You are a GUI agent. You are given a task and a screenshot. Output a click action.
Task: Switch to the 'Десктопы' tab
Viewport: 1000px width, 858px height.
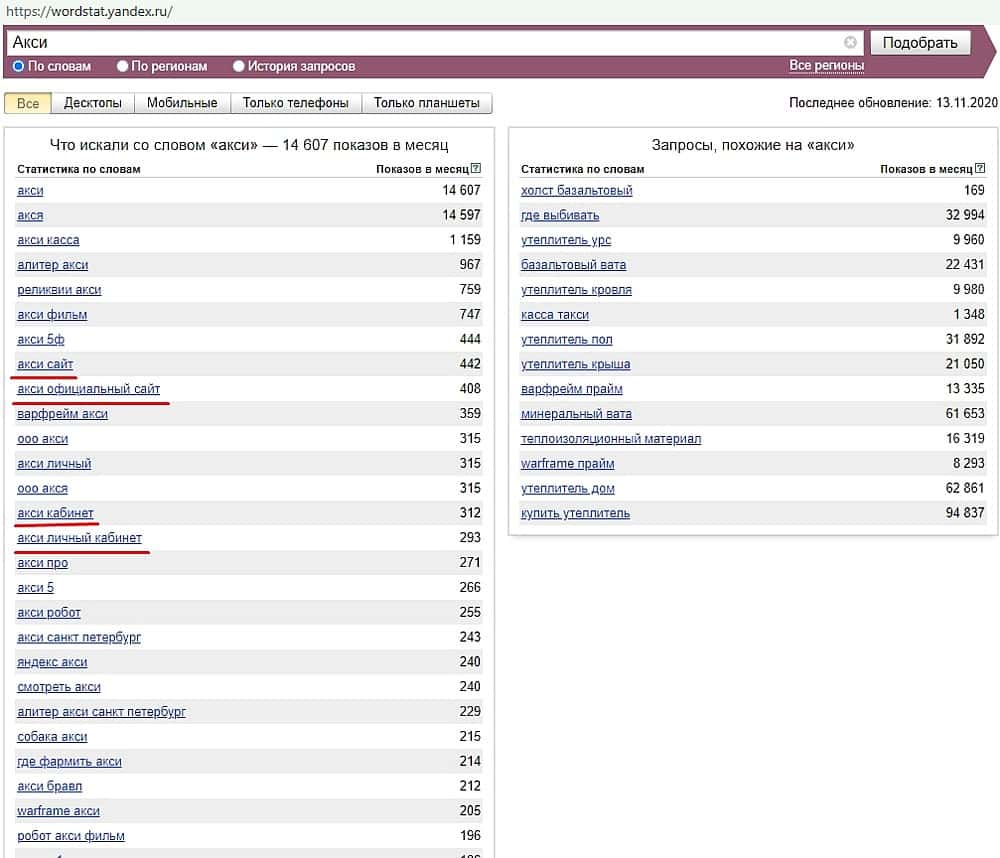tap(92, 103)
